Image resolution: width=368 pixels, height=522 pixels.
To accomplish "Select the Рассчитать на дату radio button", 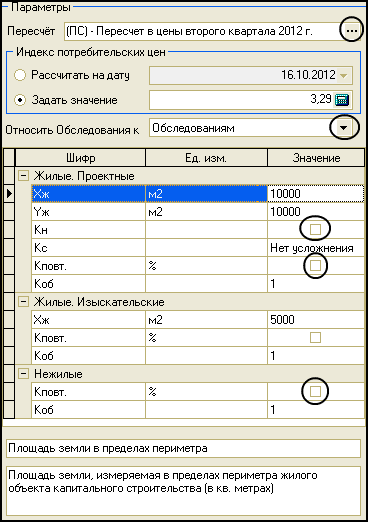I will (x=20, y=75).
